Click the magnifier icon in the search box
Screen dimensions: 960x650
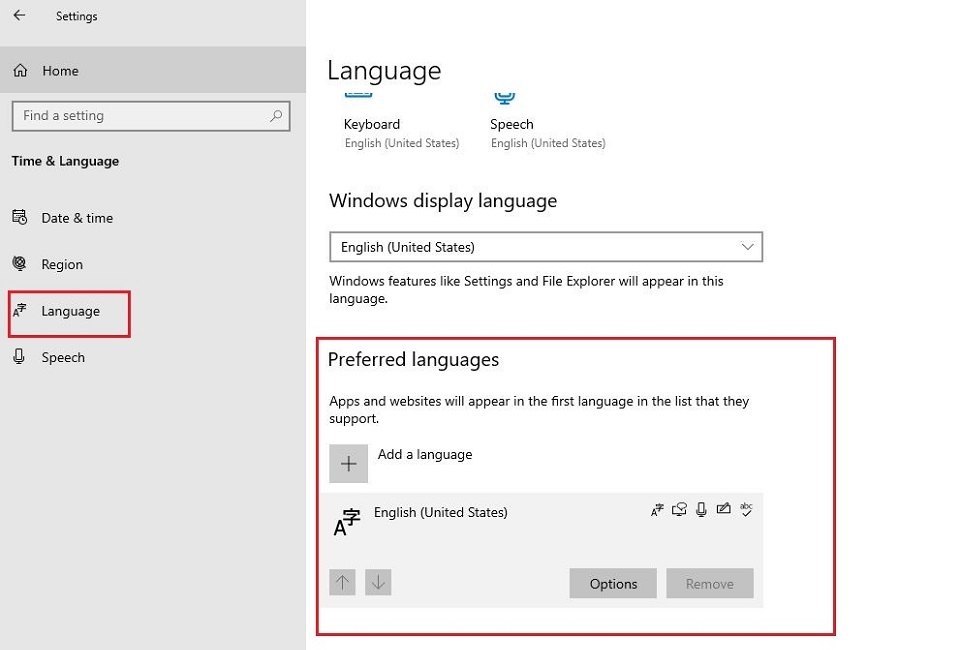[276, 116]
